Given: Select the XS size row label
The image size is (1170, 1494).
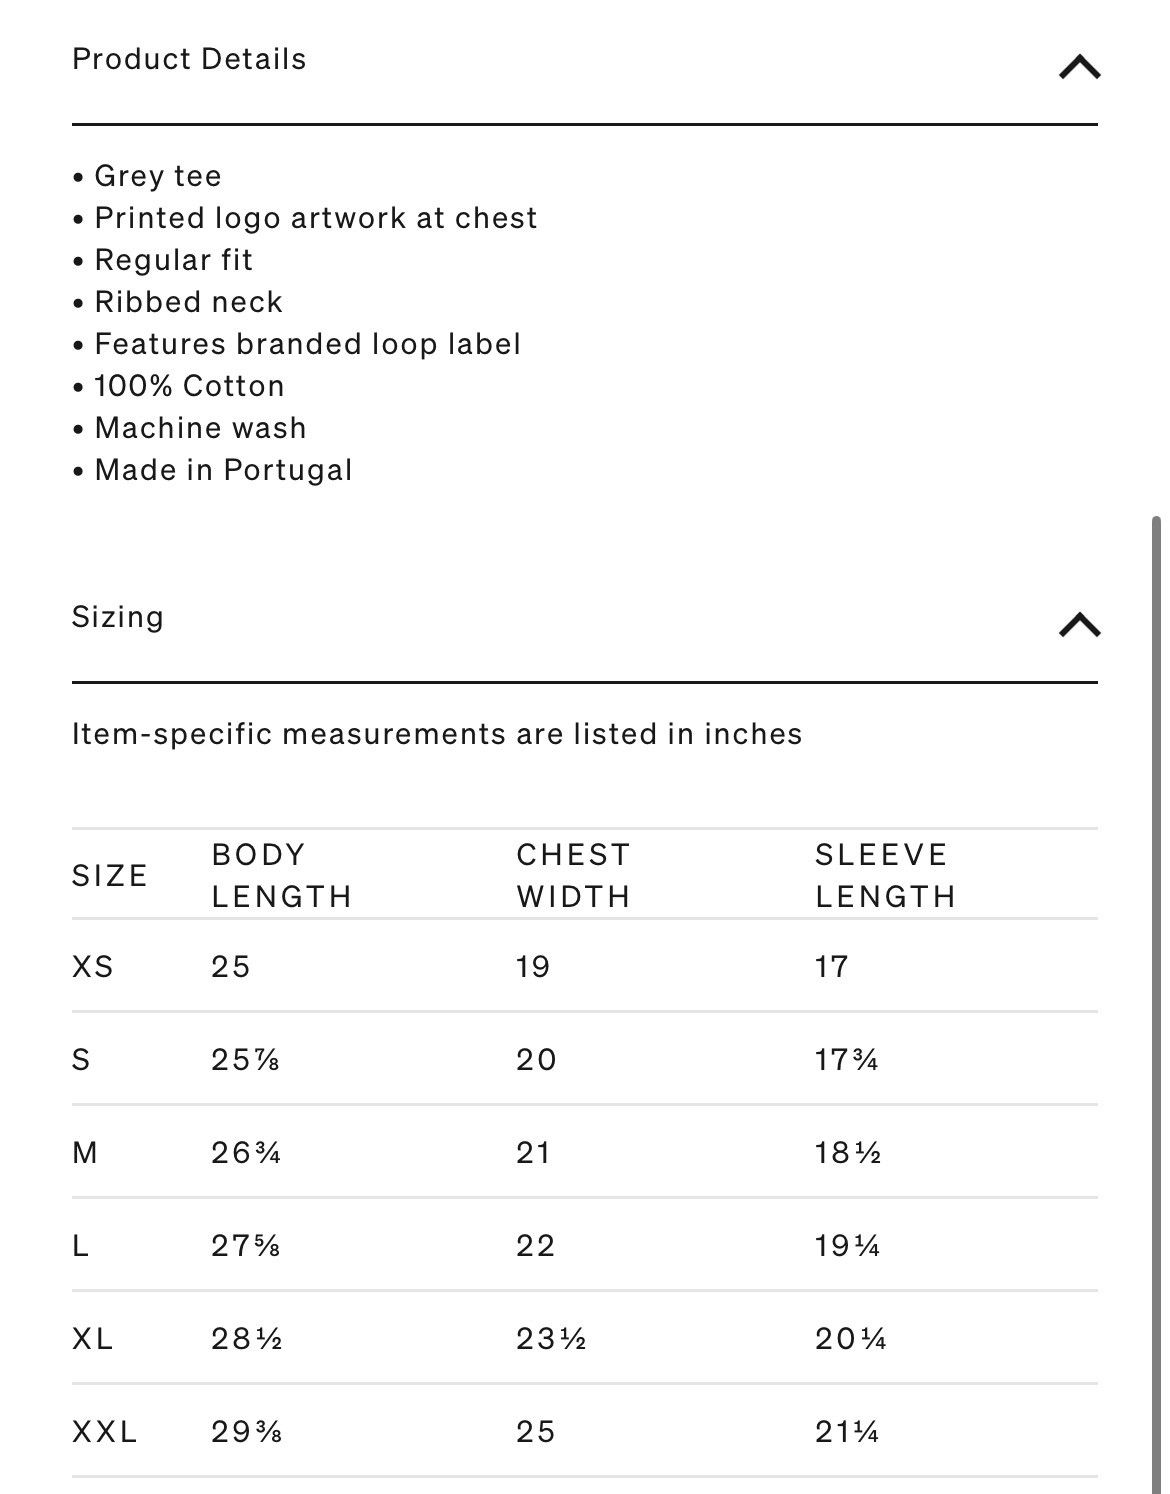Looking at the screenshot, I should [x=93, y=966].
